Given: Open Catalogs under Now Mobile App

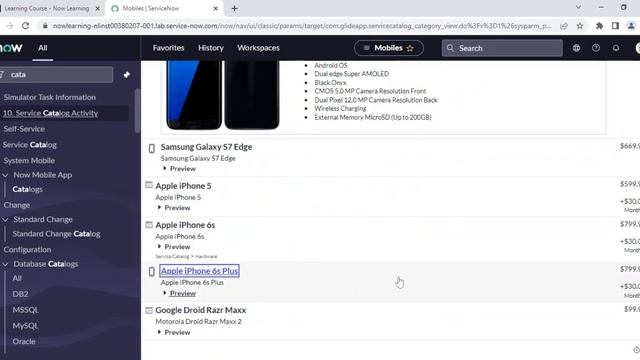Looking at the screenshot, I should [x=27, y=189].
